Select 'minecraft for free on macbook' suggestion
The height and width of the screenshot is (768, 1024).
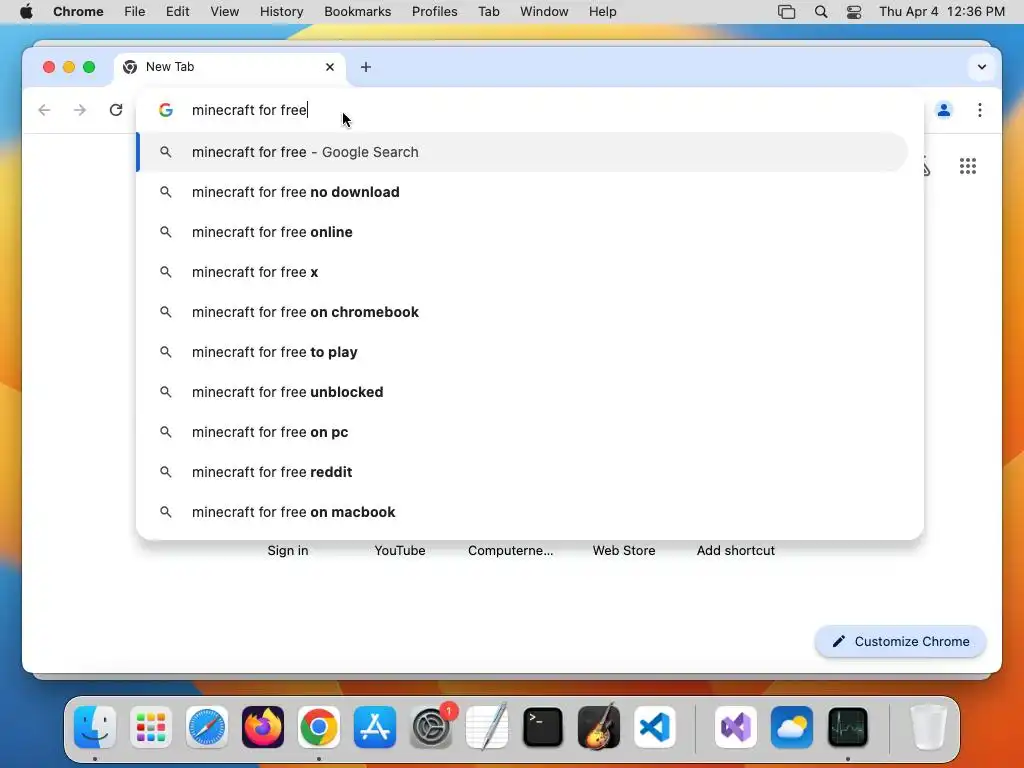[522, 512]
